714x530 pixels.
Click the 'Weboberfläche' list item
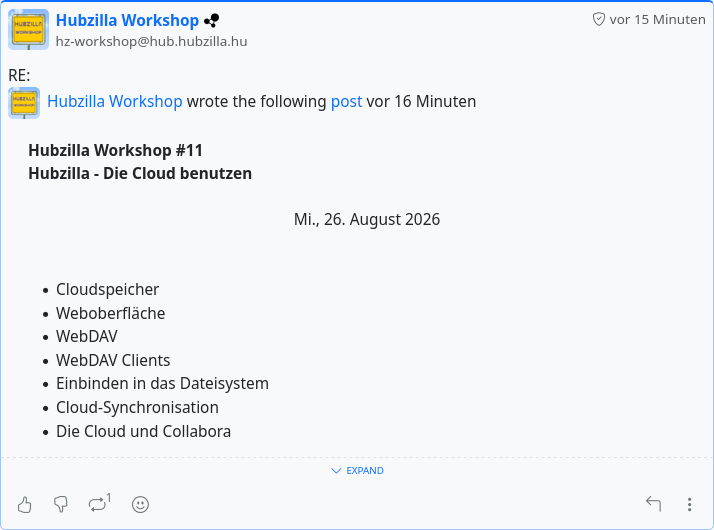111,313
